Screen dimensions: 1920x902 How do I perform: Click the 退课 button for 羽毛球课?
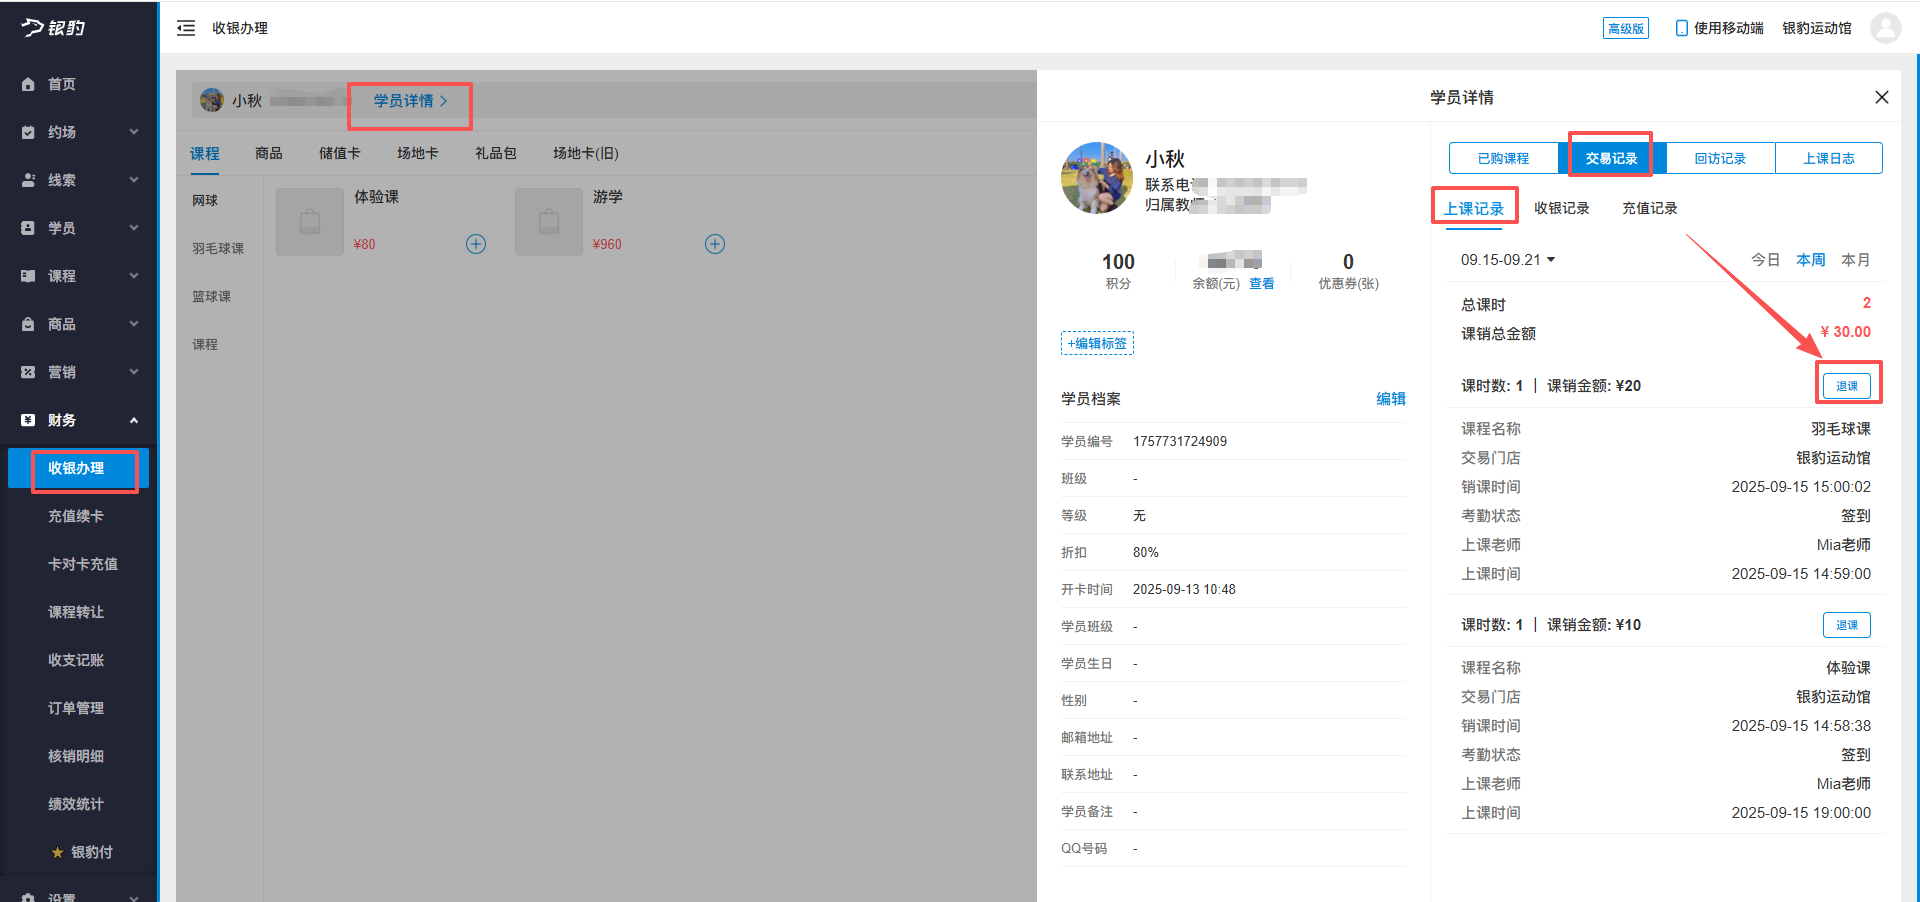pos(1846,385)
